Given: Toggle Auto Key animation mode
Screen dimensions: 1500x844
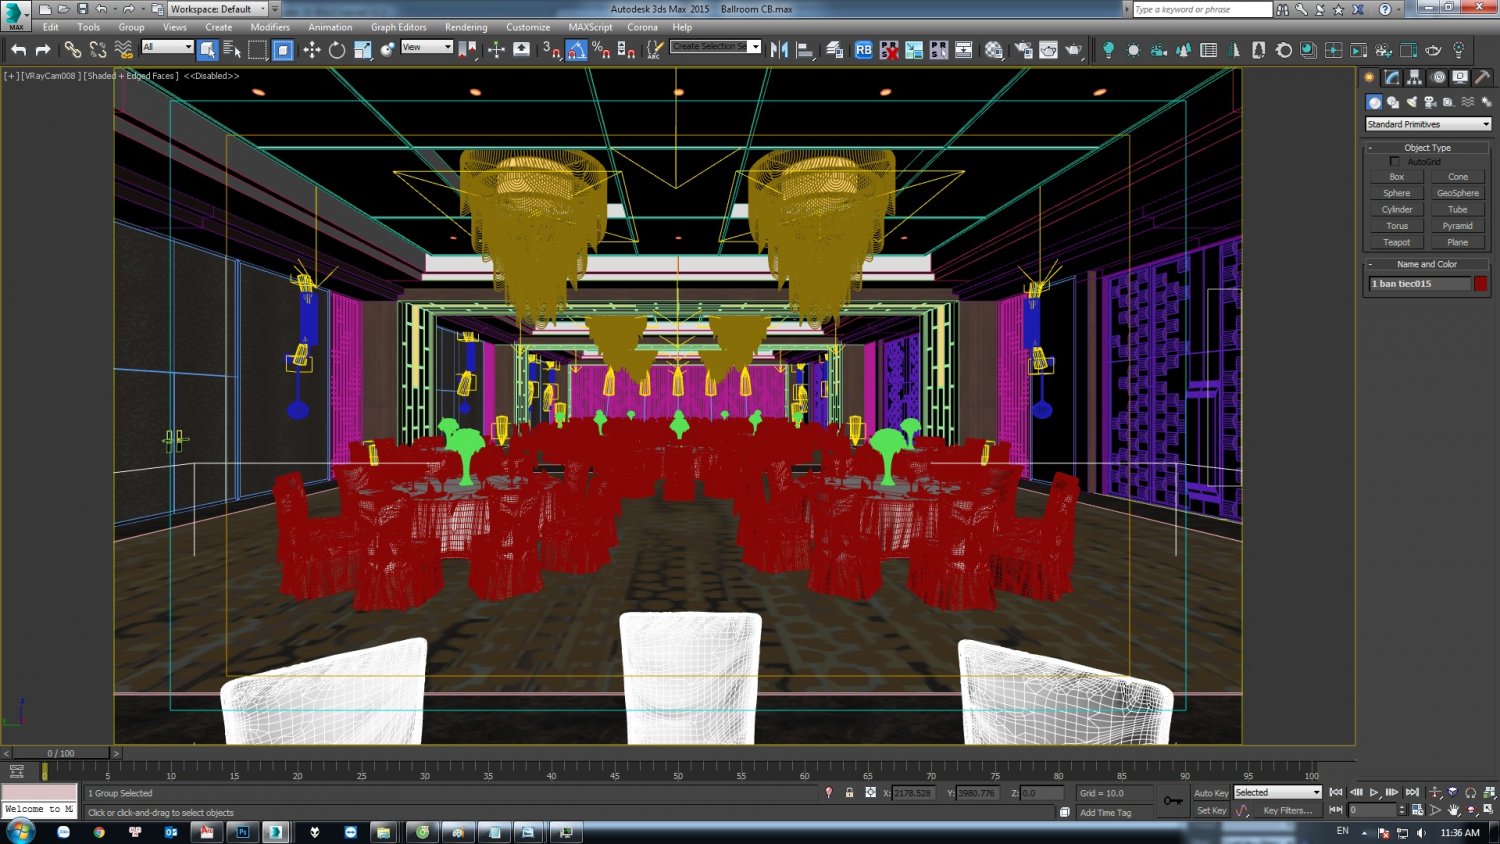Looking at the screenshot, I should tap(1210, 792).
